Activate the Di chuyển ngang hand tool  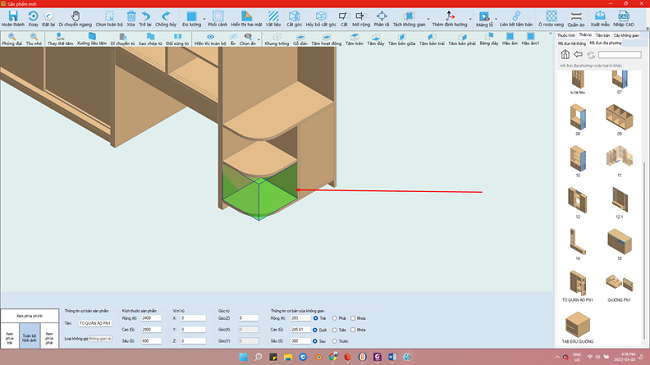pos(75,19)
